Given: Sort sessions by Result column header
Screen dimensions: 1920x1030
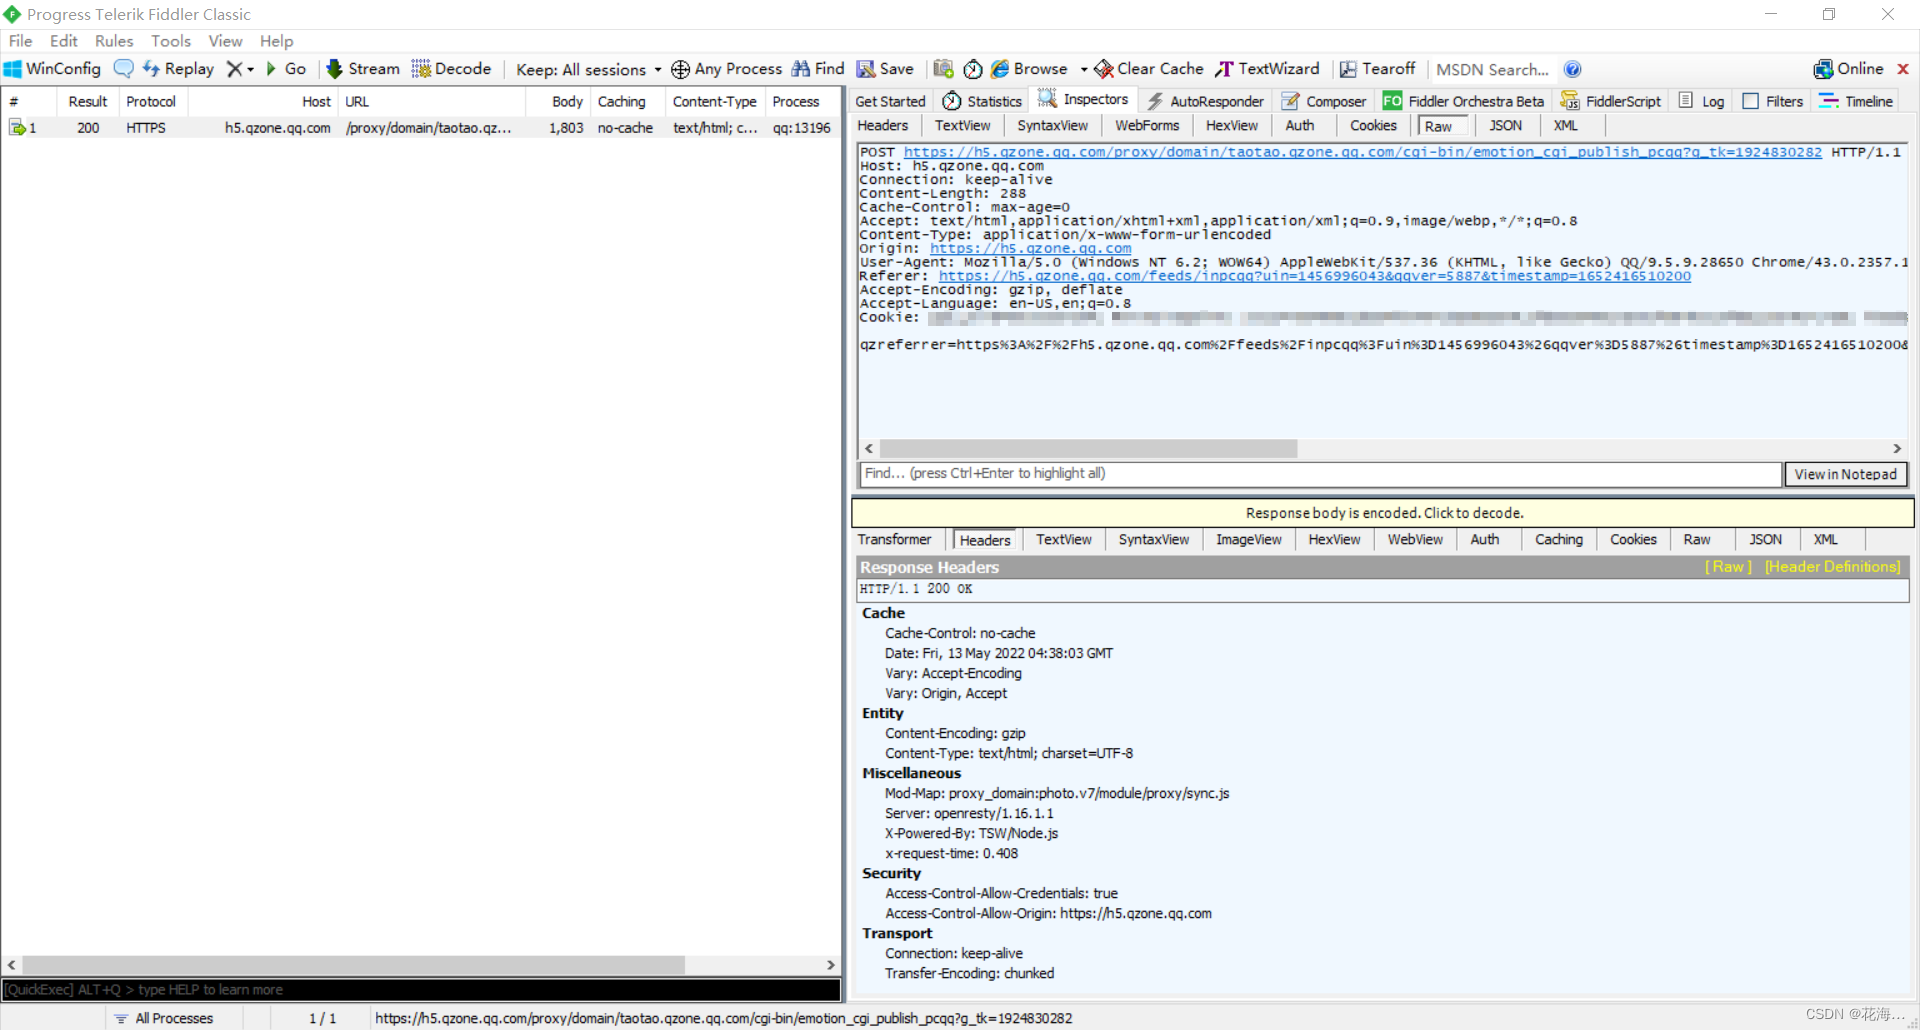Looking at the screenshot, I should point(87,101).
